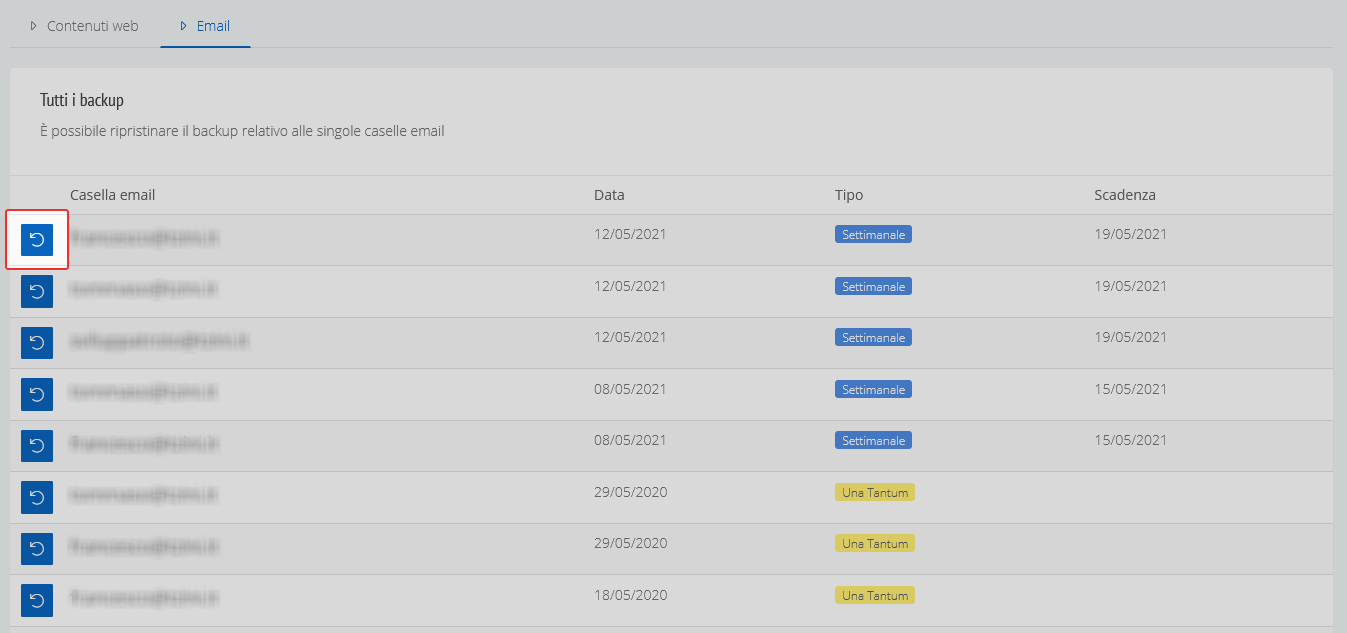This screenshot has width=1347, height=633.
Task: Click the Tipo column header
Action: click(849, 195)
